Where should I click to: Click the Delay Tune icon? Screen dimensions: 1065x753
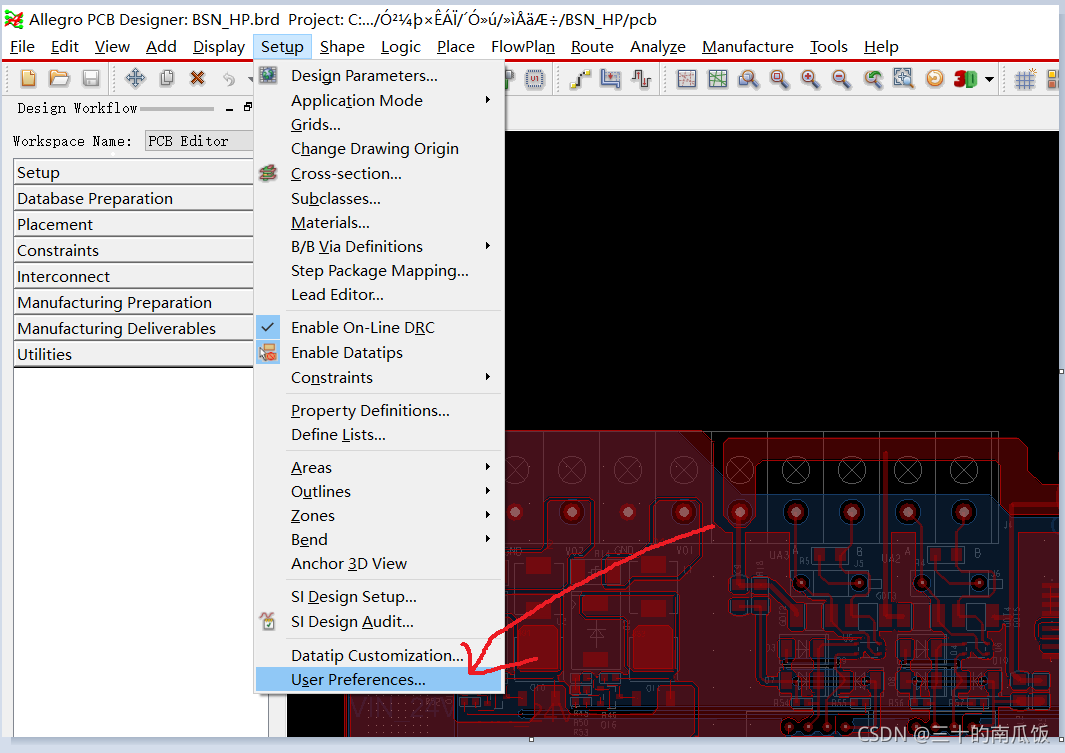[641, 79]
